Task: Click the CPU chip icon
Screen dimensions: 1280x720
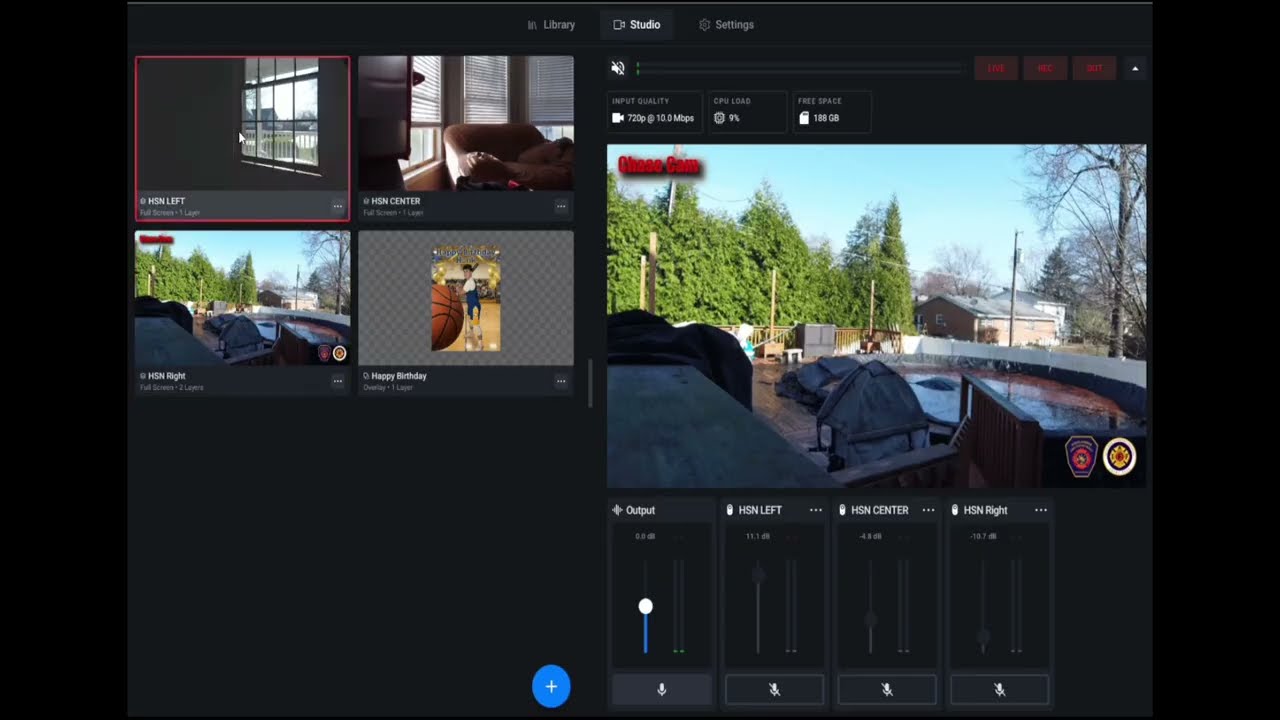Action: coord(719,118)
